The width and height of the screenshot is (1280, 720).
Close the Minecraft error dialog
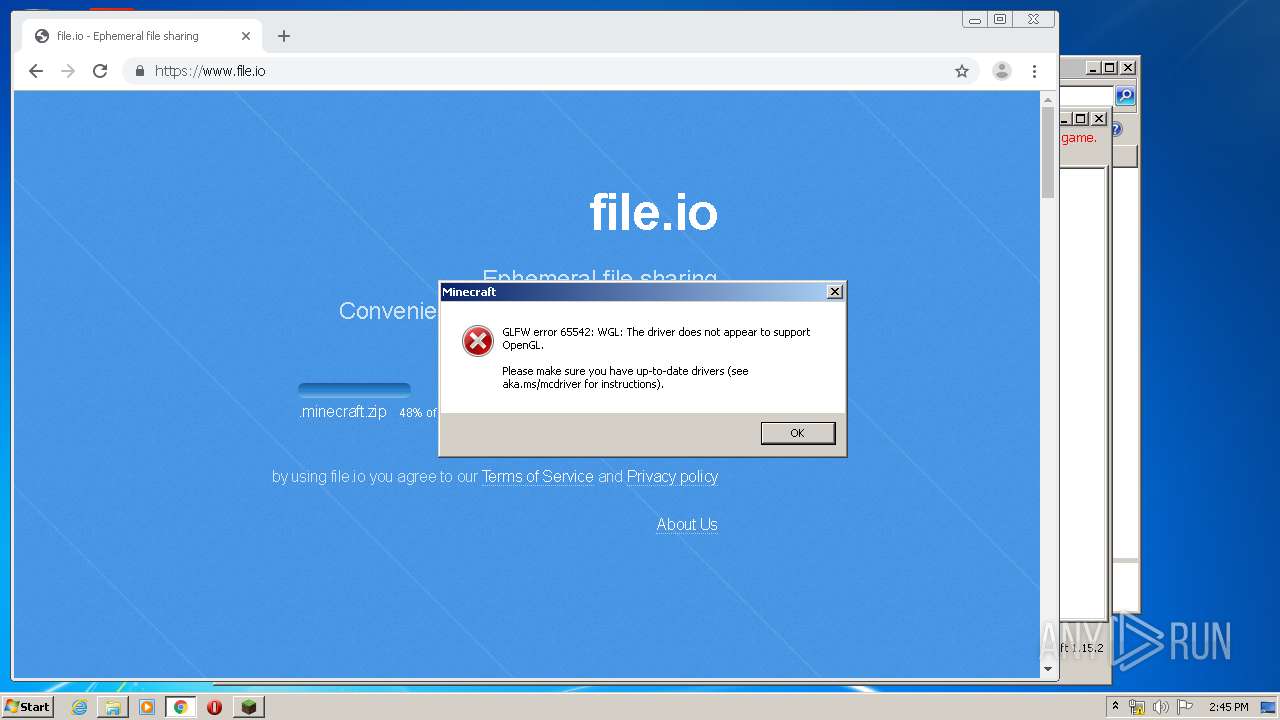coord(835,292)
